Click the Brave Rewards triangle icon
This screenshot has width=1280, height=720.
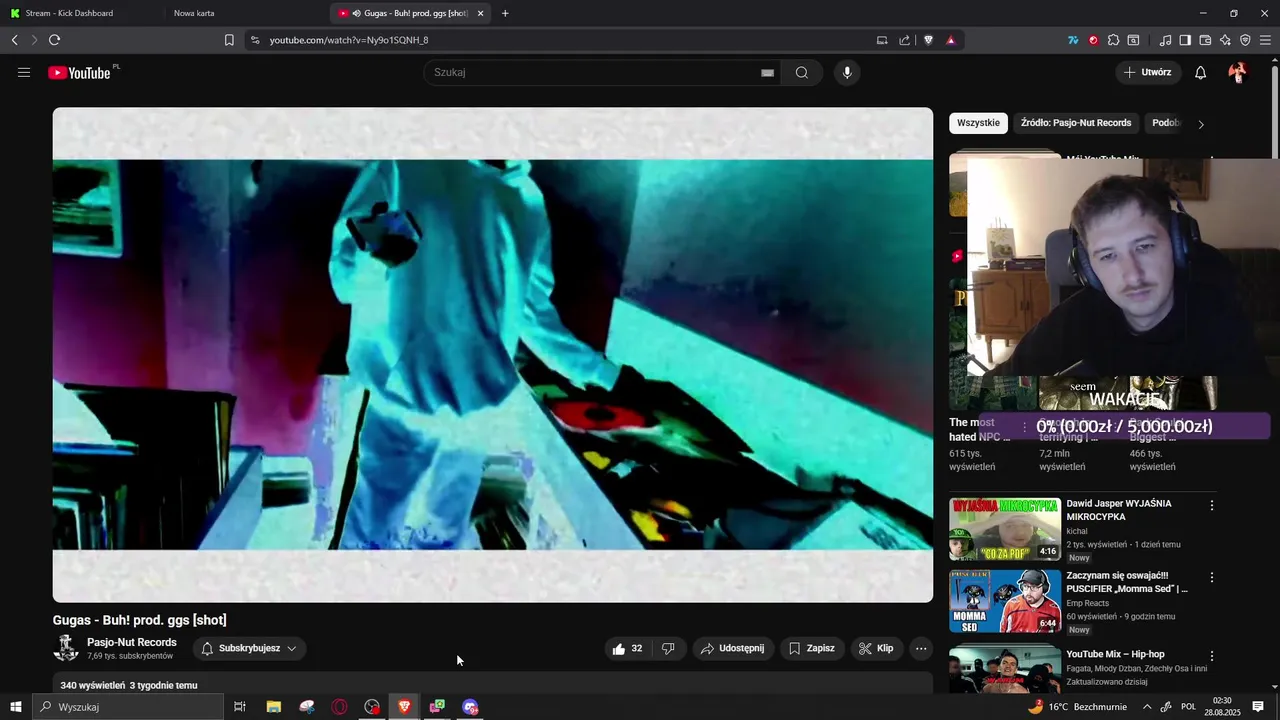click(950, 40)
